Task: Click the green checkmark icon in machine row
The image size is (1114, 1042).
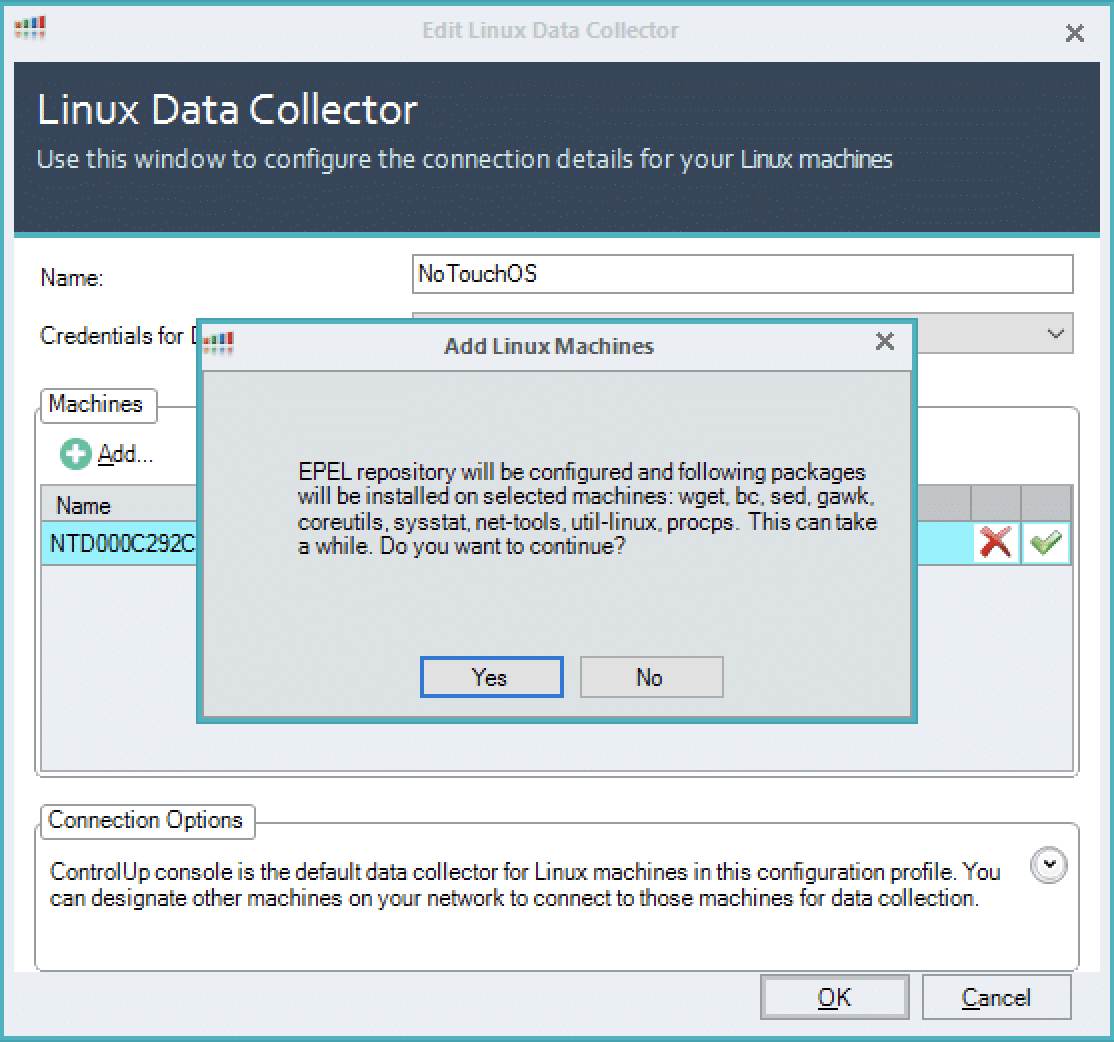Action: (x=1046, y=543)
